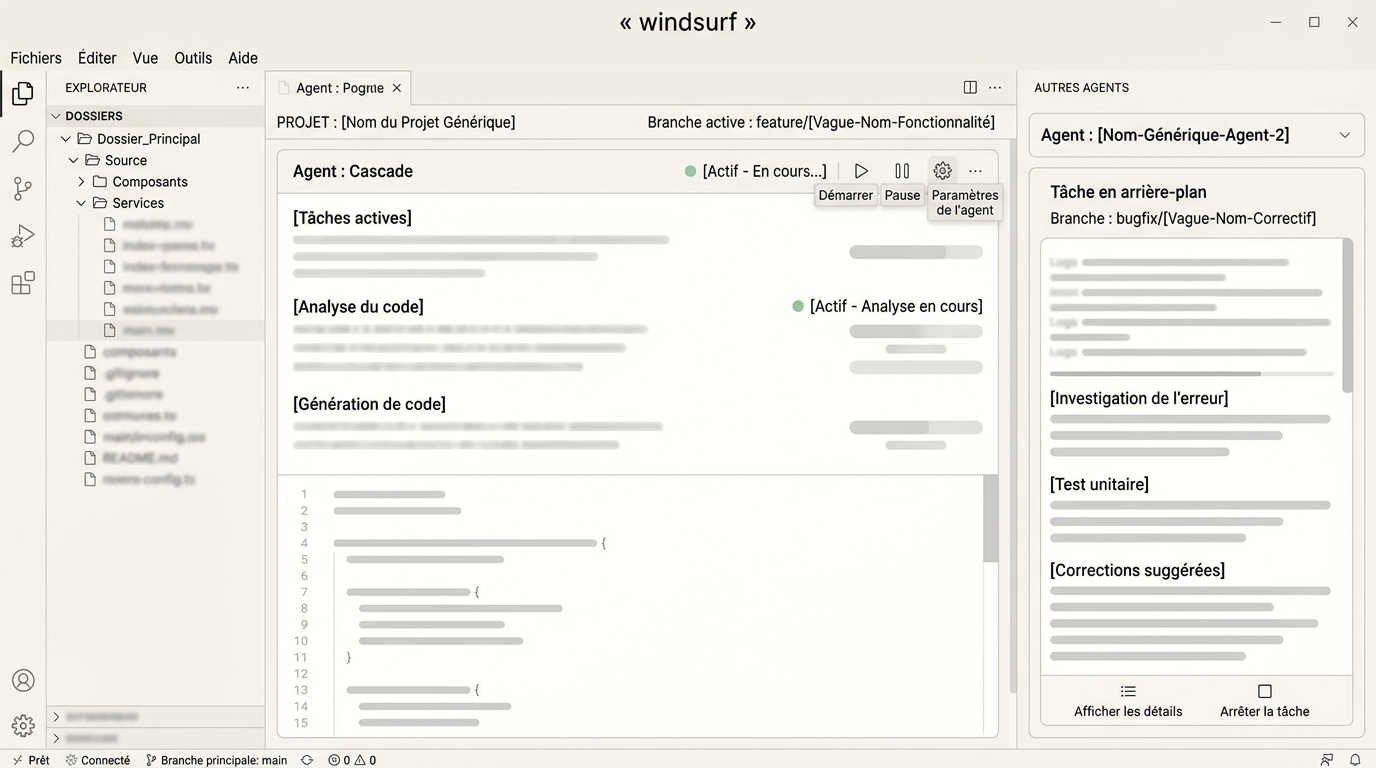Close the Agent : Pogrne tab

coord(397,88)
